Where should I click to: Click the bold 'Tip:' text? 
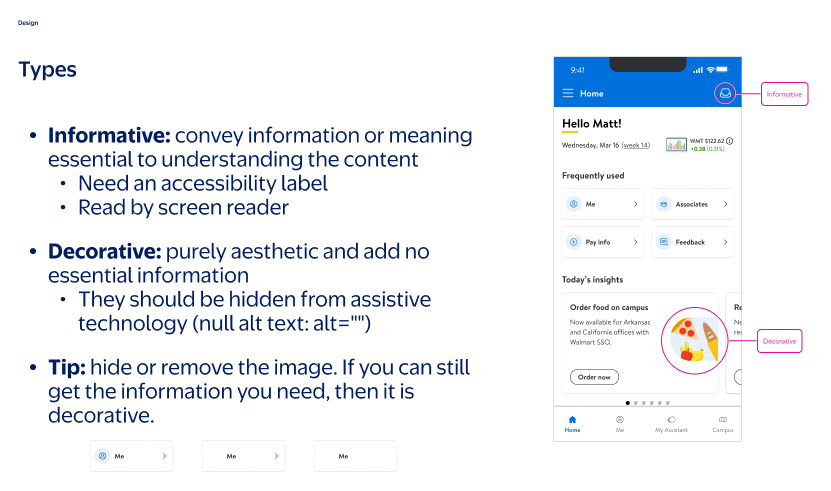[67, 367]
